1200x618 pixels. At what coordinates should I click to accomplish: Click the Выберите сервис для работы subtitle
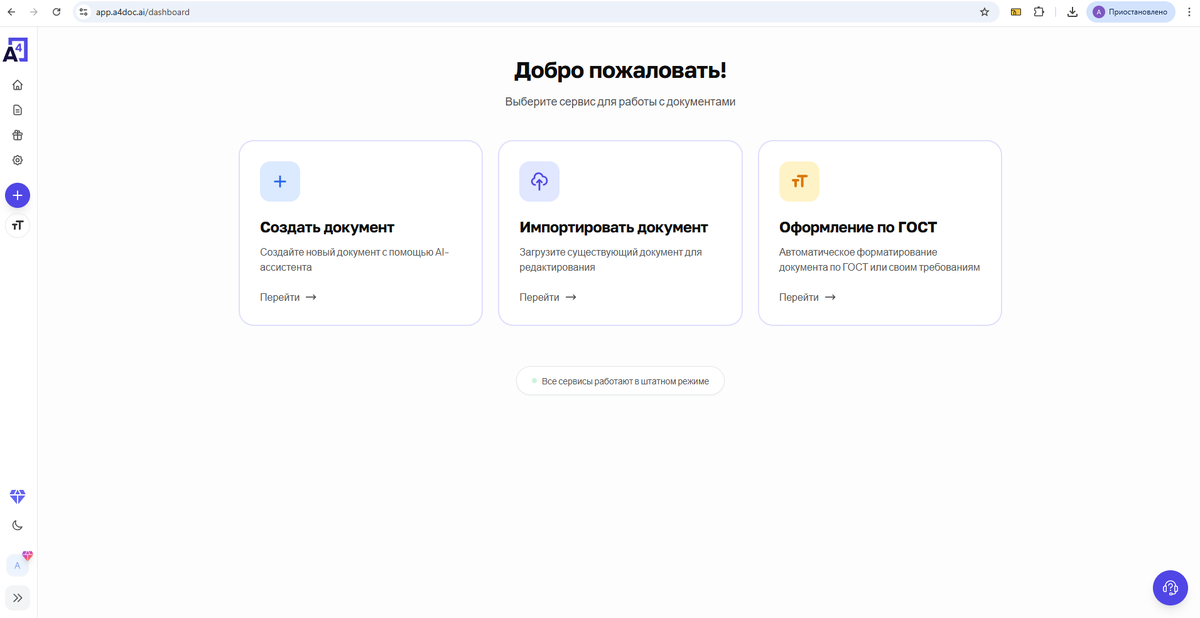tap(620, 102)
